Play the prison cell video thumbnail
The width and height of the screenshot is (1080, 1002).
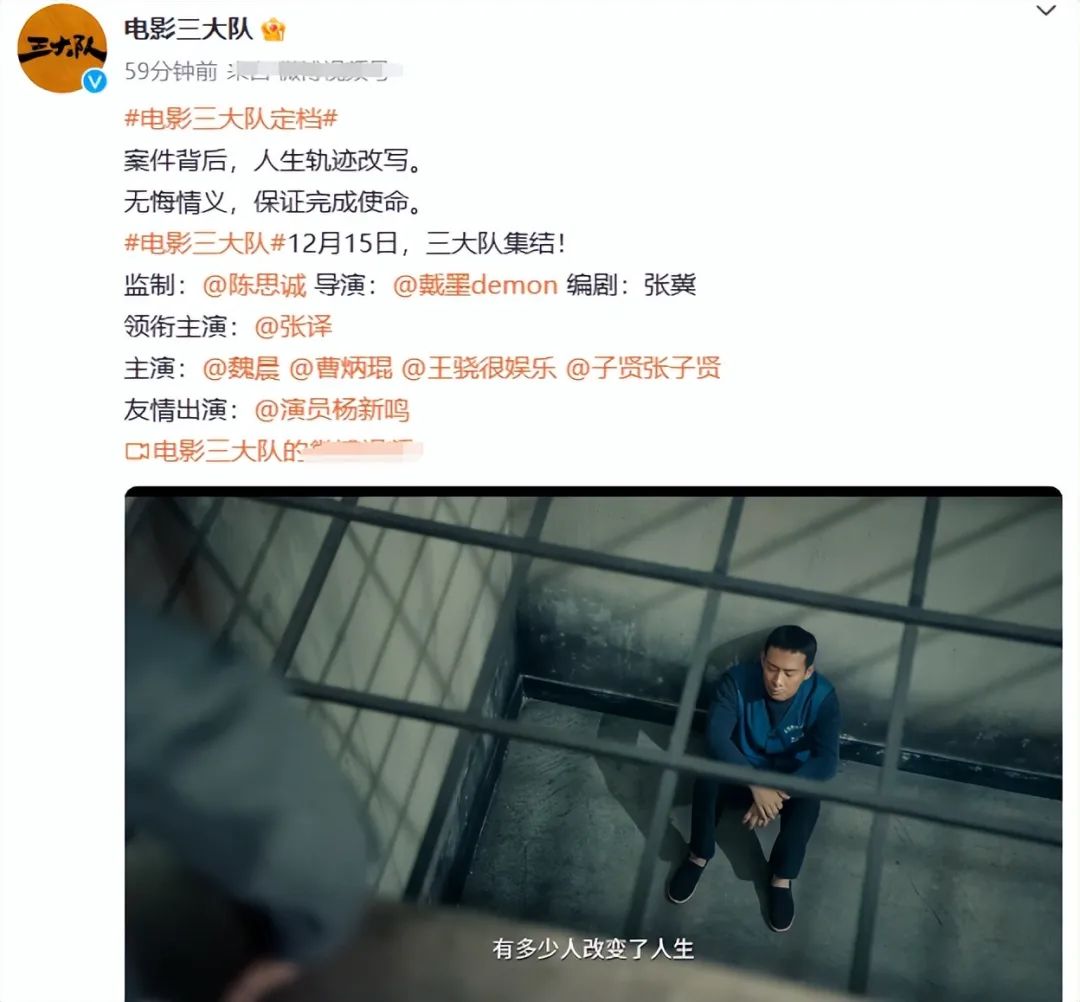(593, 744)
